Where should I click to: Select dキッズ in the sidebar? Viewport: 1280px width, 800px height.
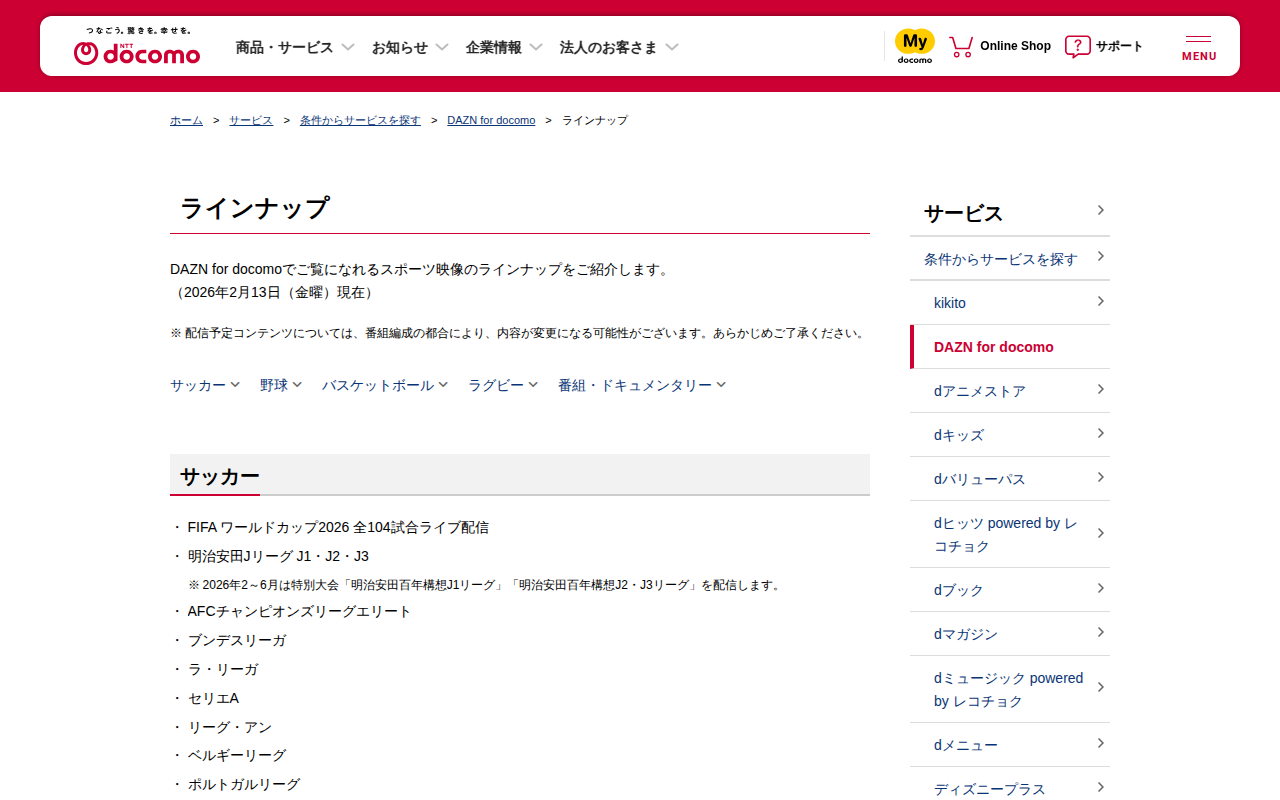1010,435
